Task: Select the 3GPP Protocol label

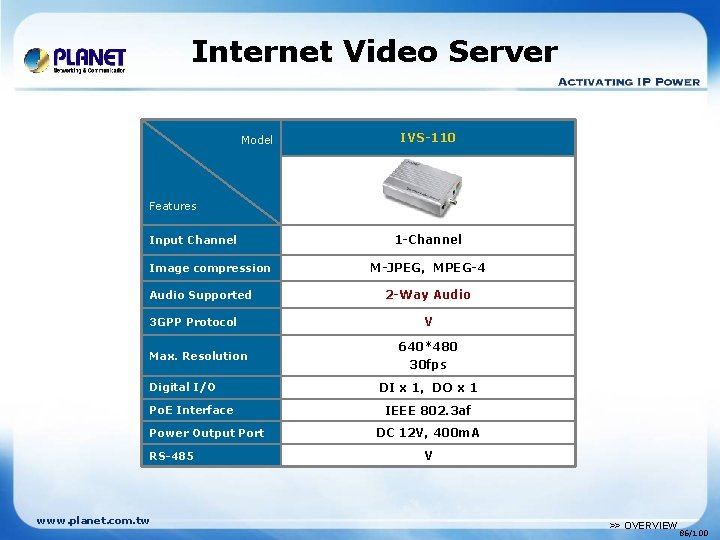Action: [193, 321]
